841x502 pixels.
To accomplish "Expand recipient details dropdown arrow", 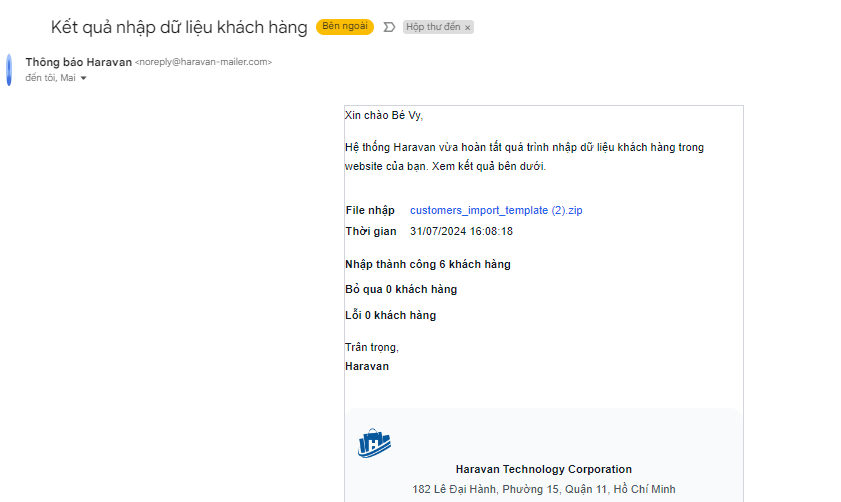I will coord(83,78).
